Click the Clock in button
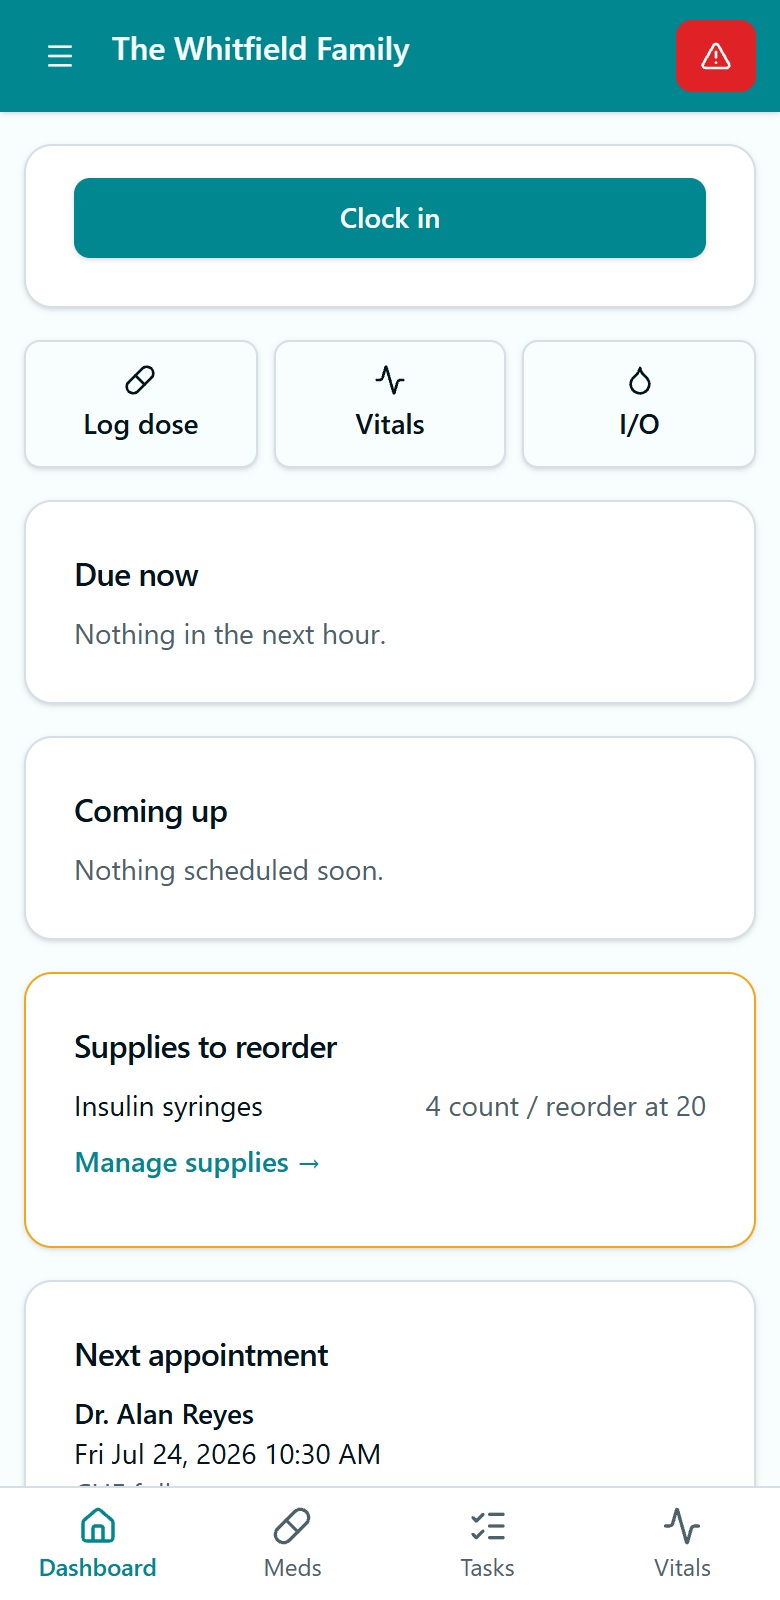Viewport: 780px width, 1600px height. (390, 218)
